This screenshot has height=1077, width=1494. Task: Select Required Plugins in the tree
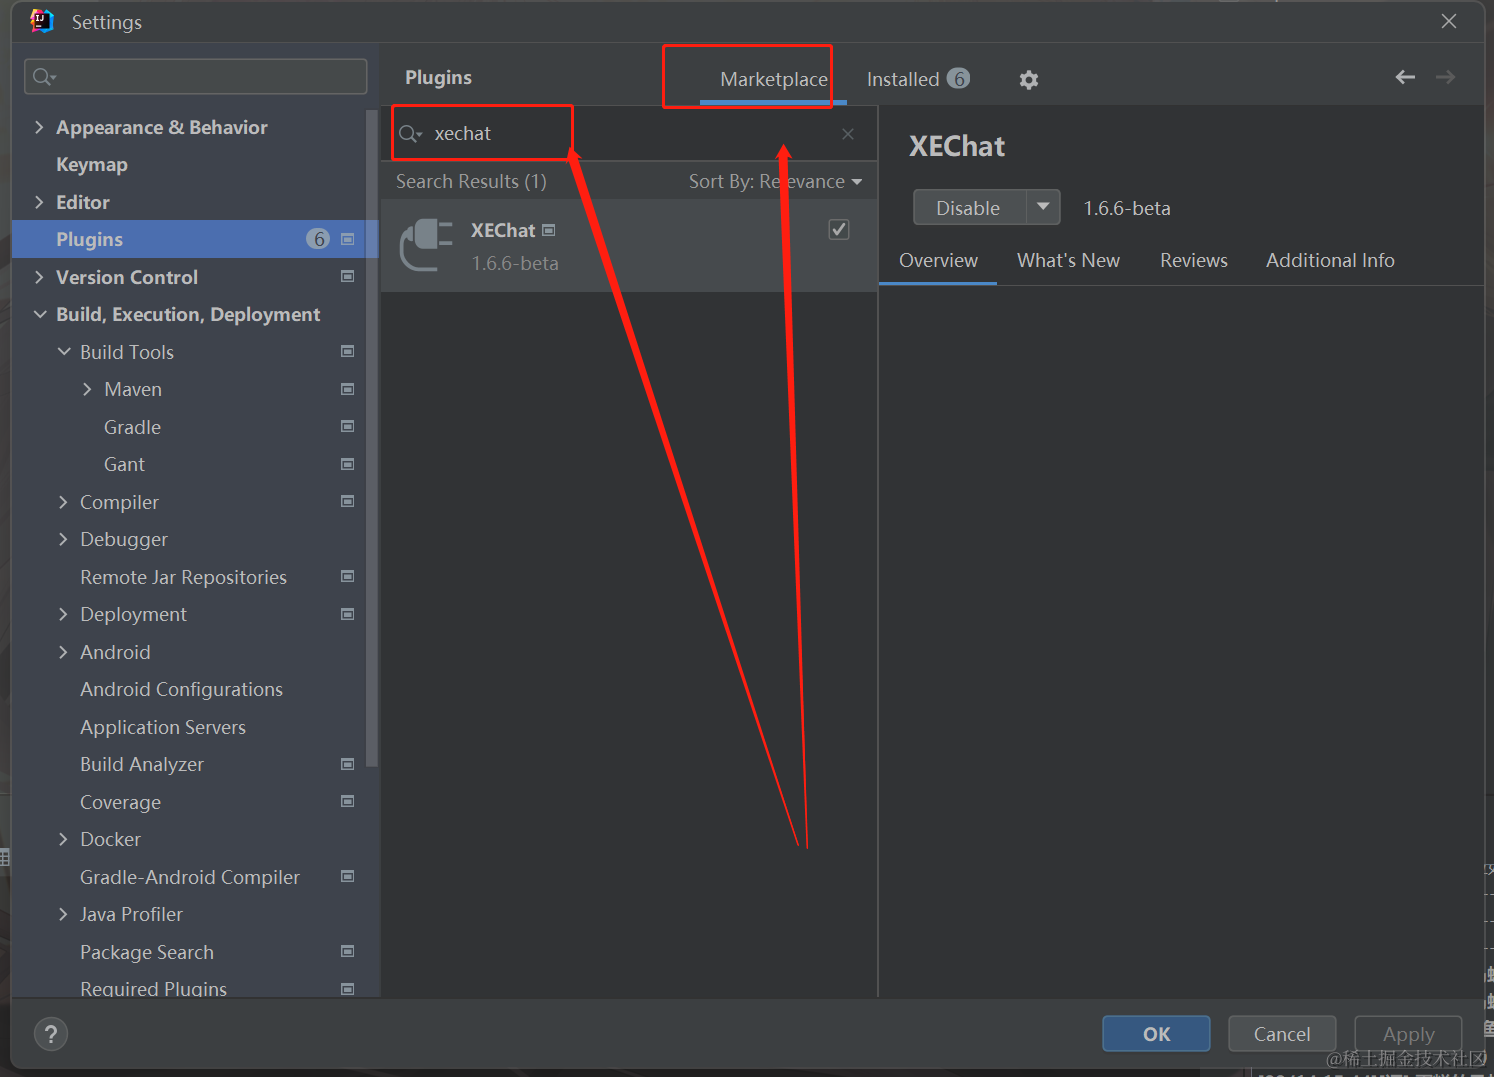coord(153,988)
